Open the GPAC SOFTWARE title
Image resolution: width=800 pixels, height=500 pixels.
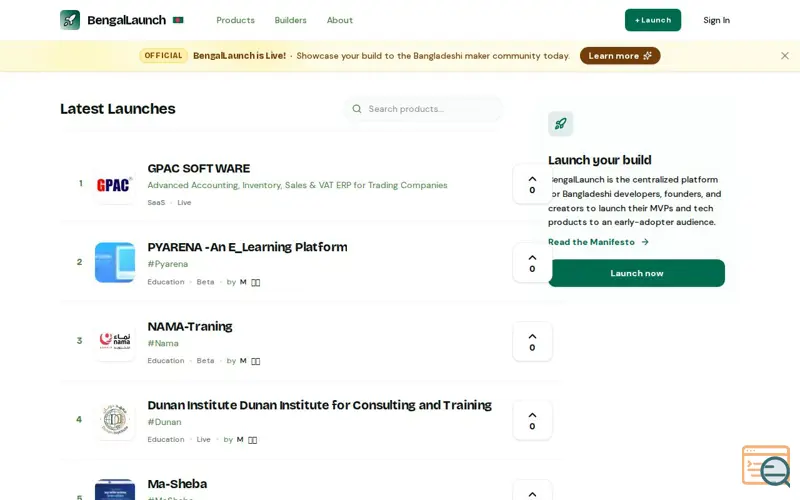(198, 168)
